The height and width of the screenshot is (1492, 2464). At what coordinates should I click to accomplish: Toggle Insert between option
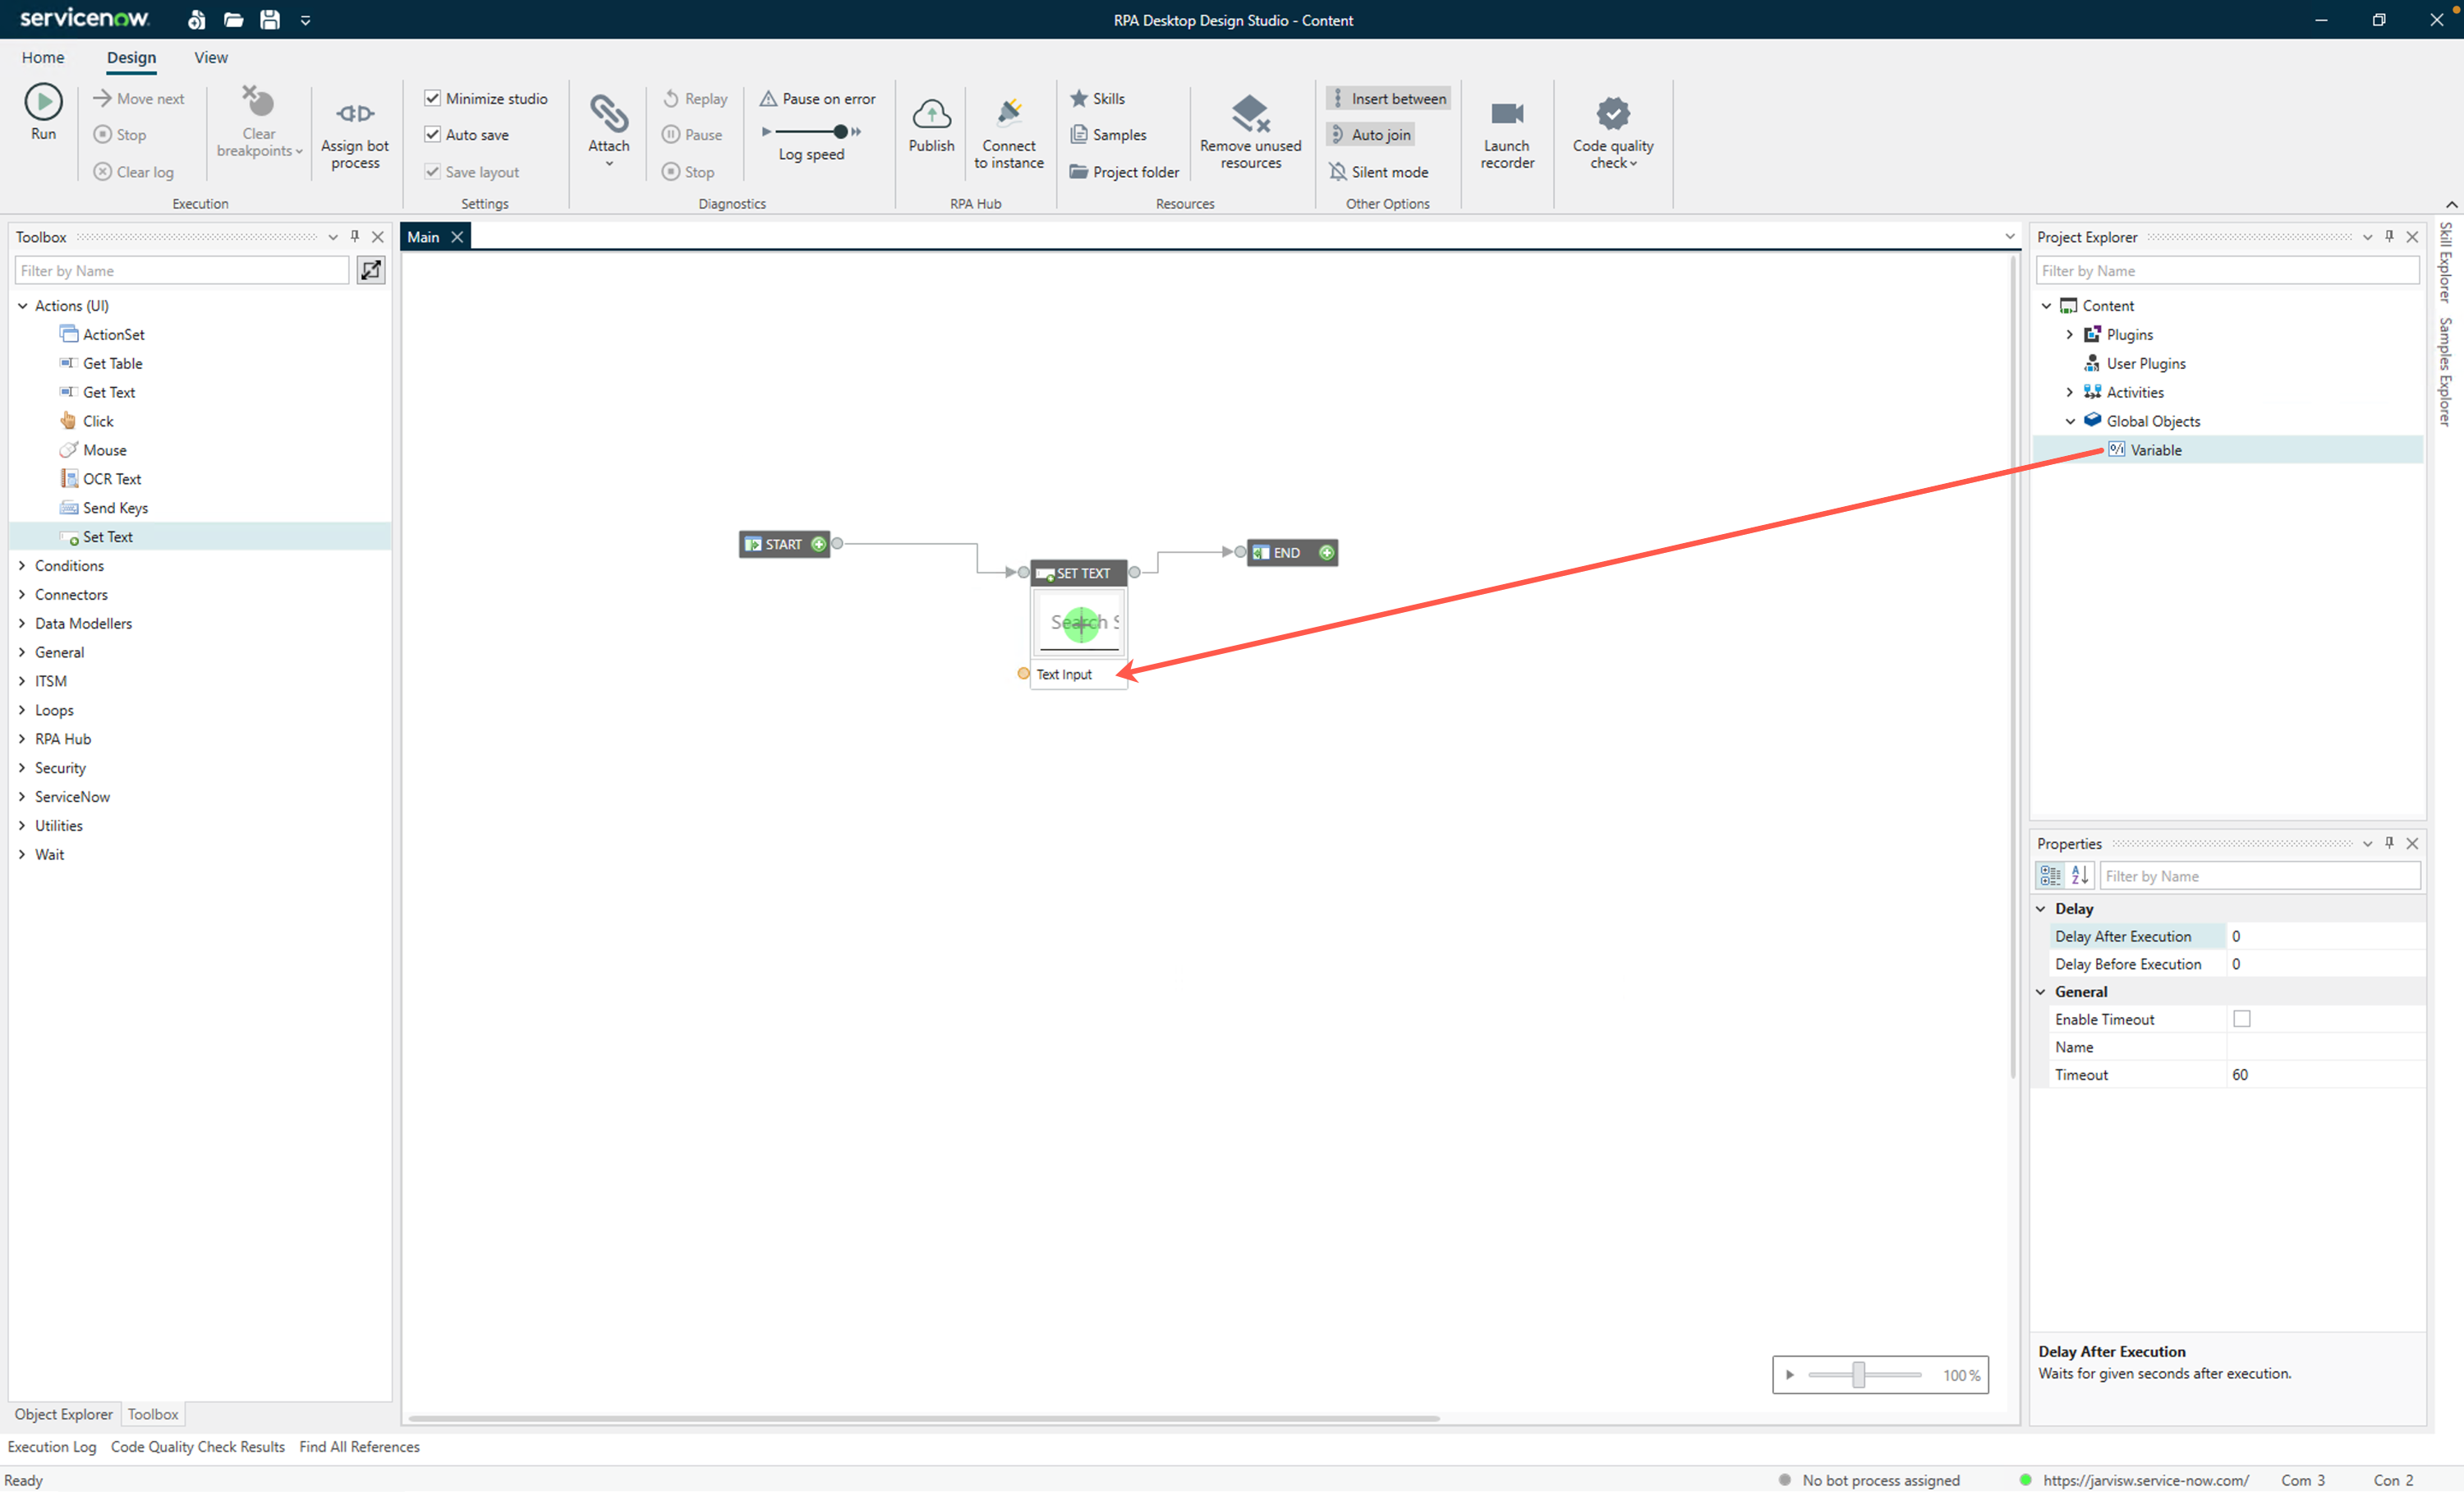pyautogui.click(x=1388, y=98)
